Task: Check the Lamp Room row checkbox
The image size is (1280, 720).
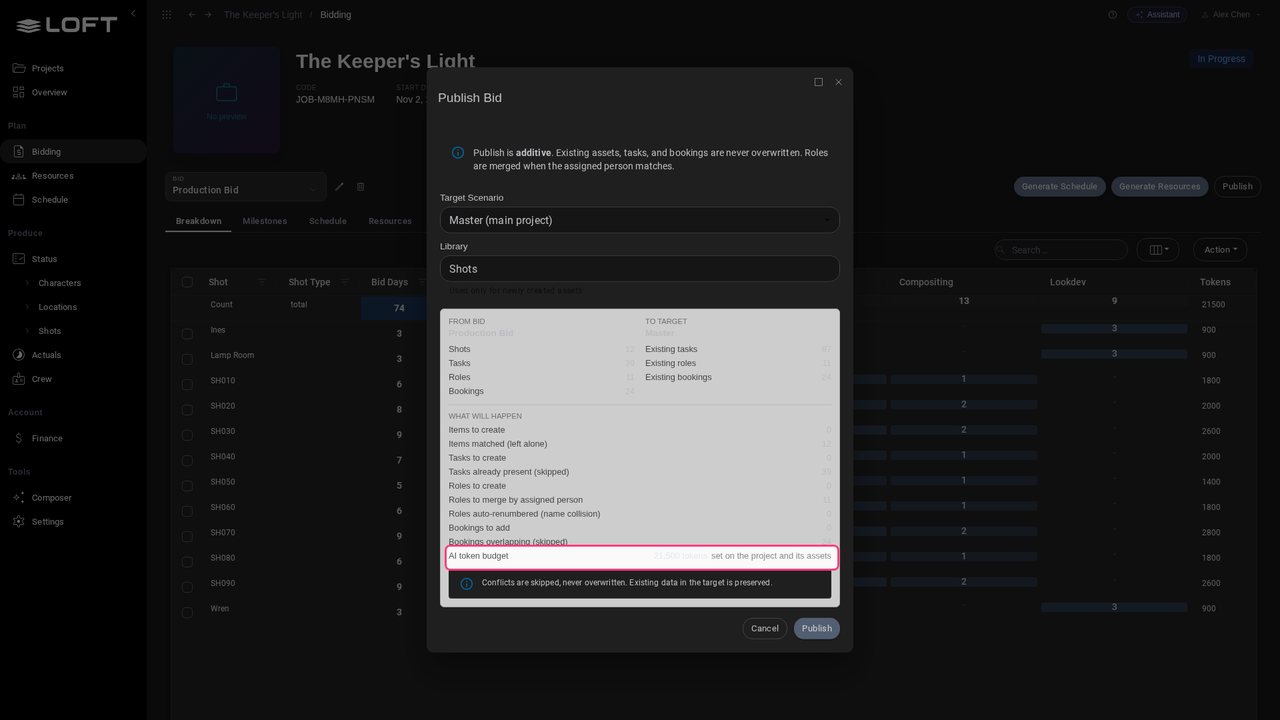Action: point(187,359)
